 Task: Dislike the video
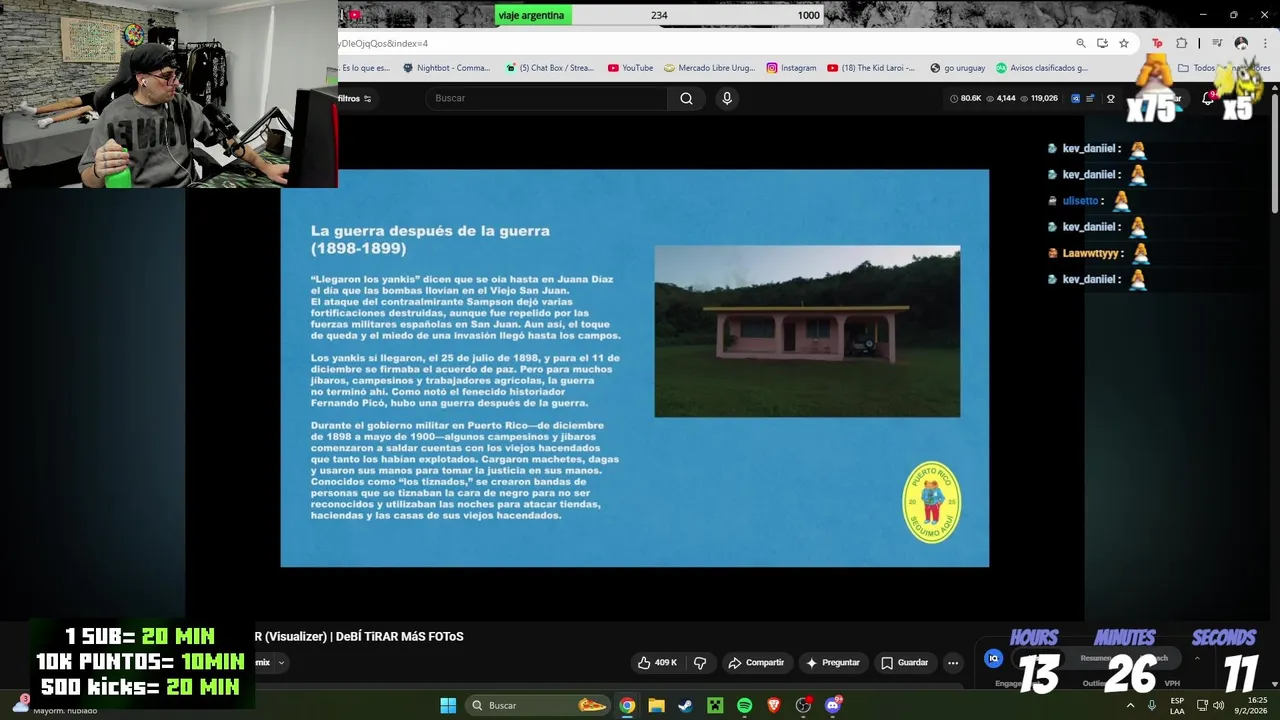tap(700, 662)
